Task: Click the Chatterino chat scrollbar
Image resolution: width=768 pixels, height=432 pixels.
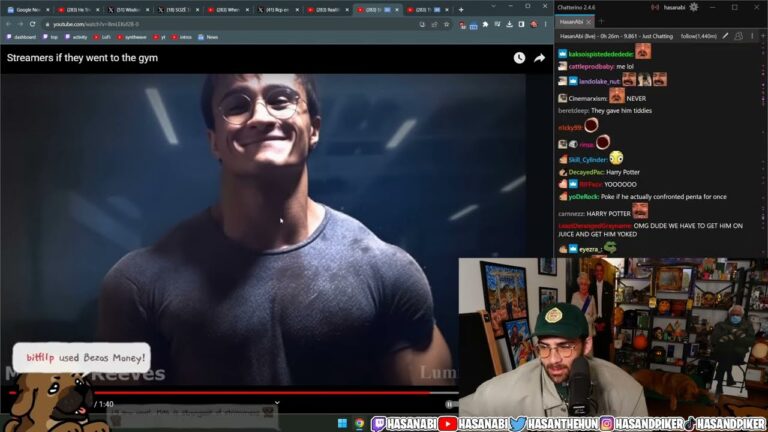Action: 764,147
